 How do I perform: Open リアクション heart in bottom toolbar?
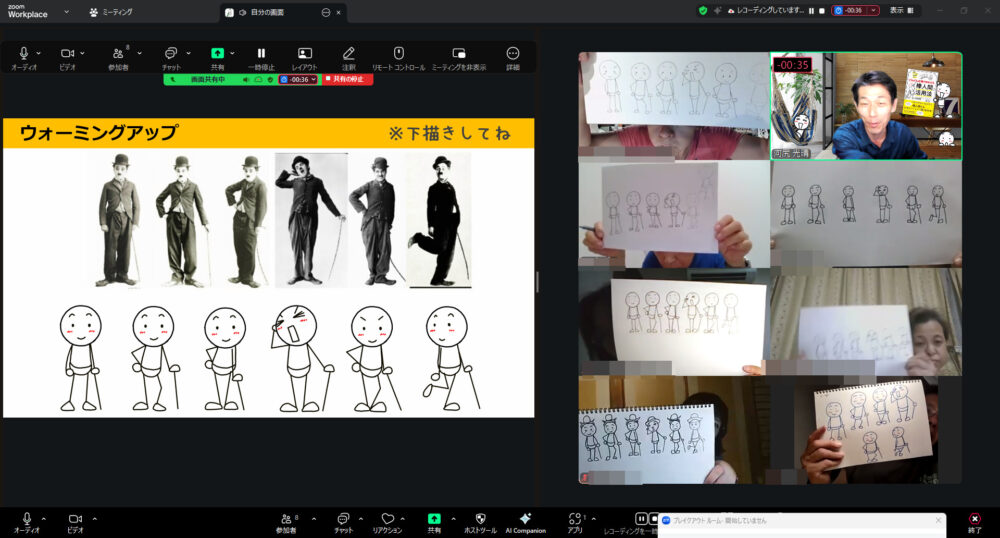click(388, 519)
